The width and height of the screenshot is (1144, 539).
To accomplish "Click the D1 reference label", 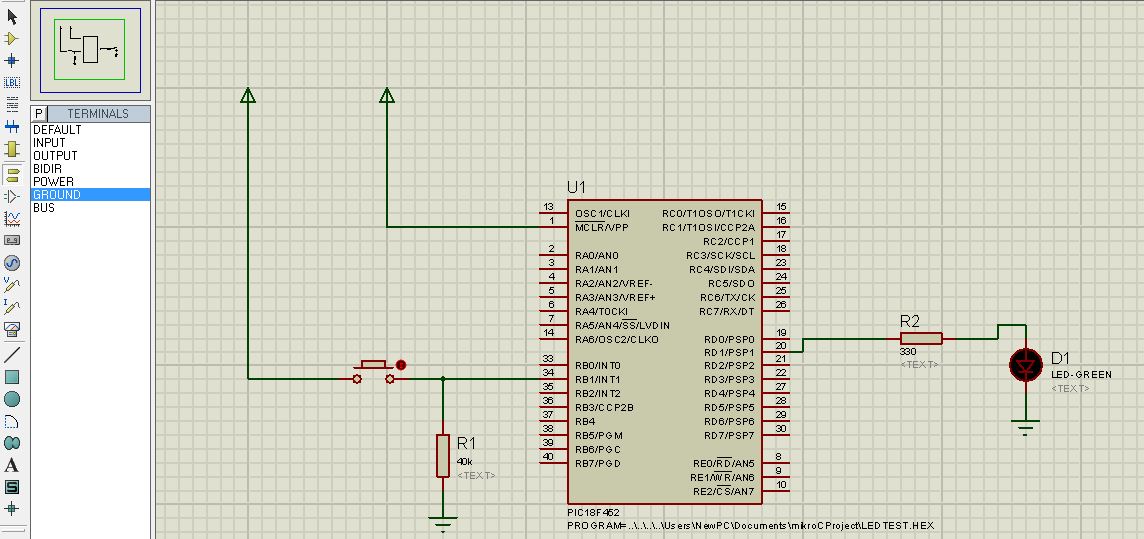I will [x=1060, y=358].
